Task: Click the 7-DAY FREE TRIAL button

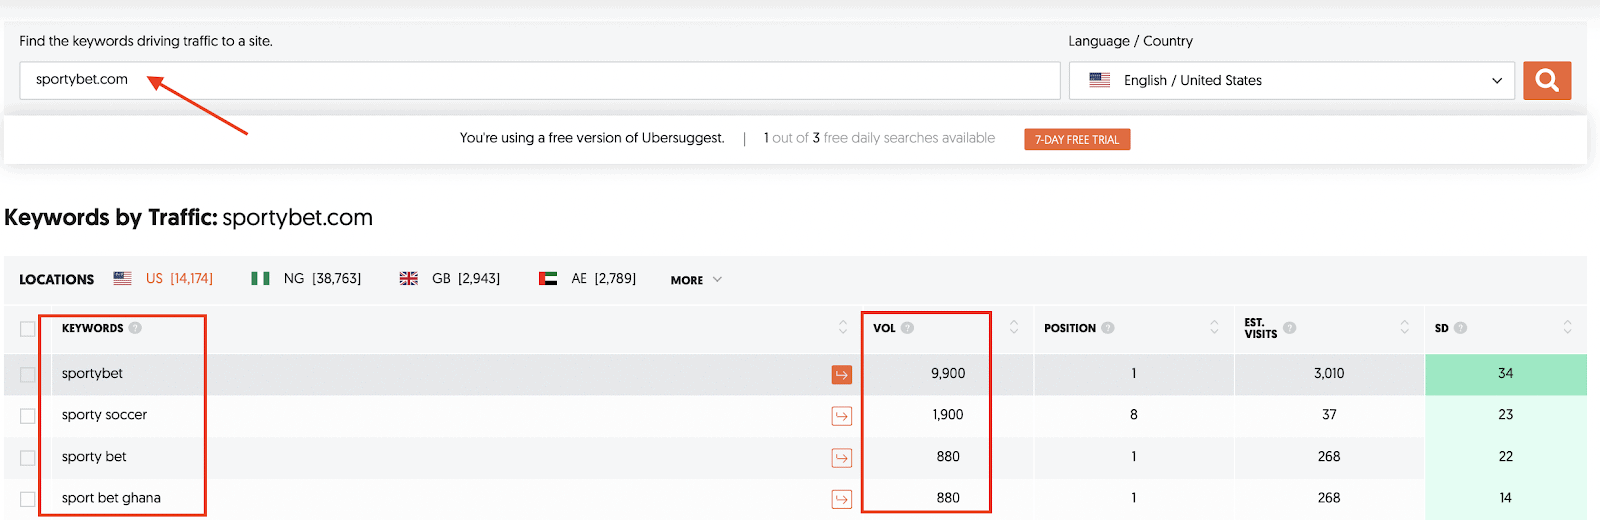Action: (1077, 140)
